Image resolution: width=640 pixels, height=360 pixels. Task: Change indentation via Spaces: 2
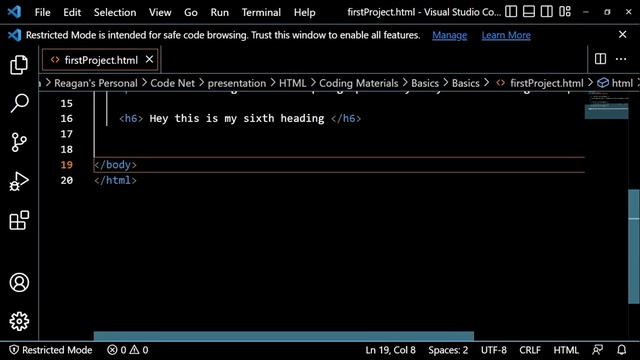(448, 350)
